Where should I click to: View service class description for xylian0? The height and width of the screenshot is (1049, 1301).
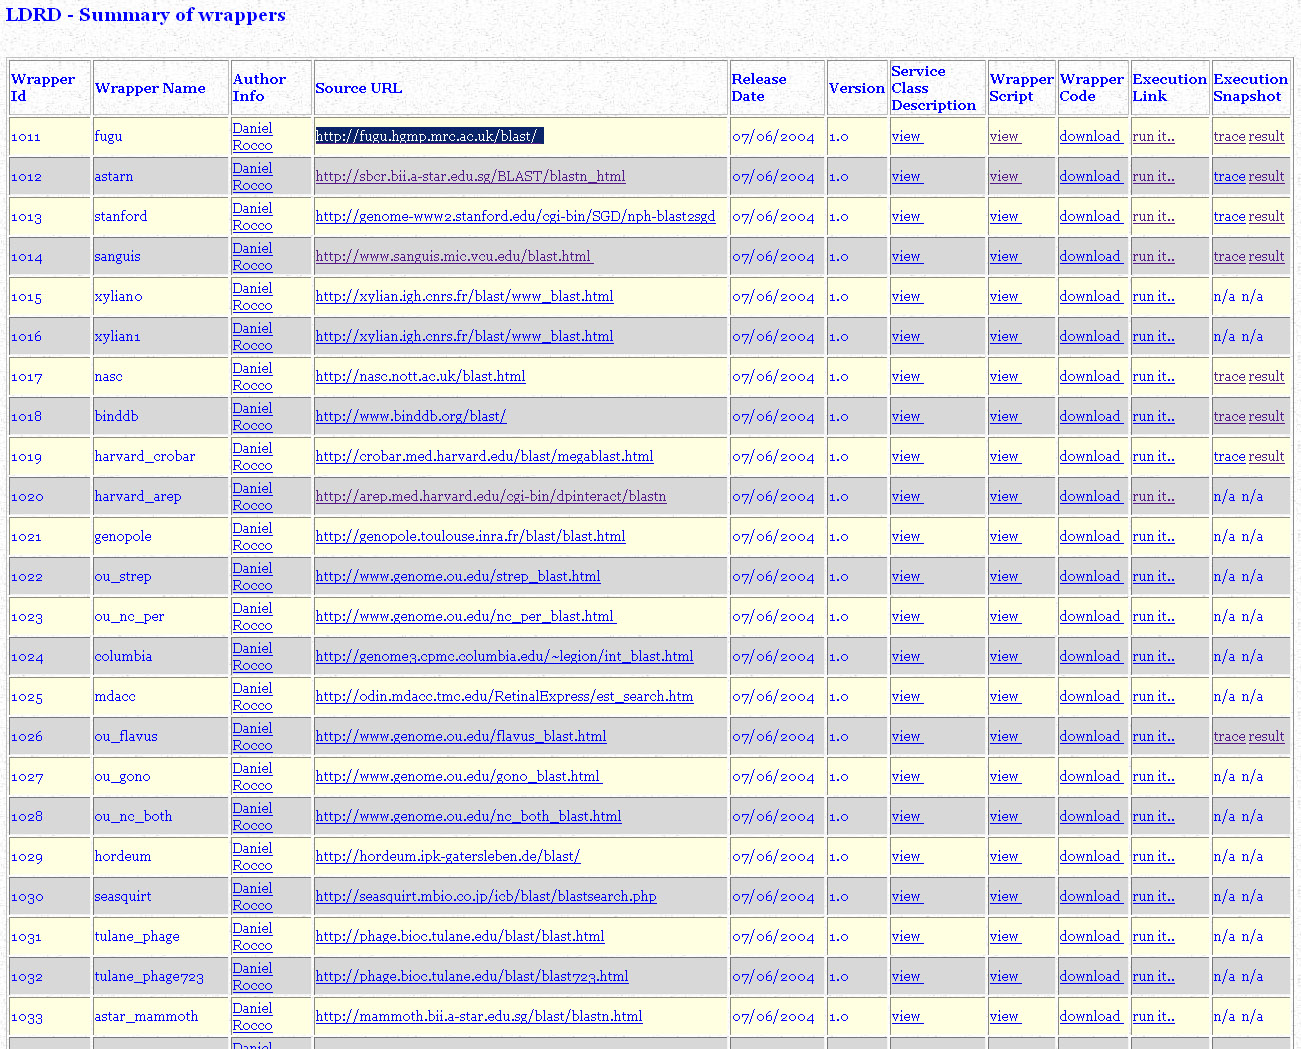(x=906, y=296)
